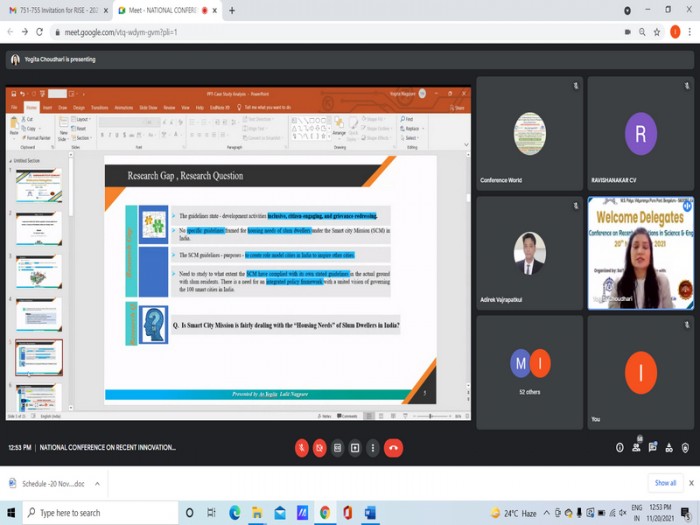Click the Present now icon

(355, 448)
